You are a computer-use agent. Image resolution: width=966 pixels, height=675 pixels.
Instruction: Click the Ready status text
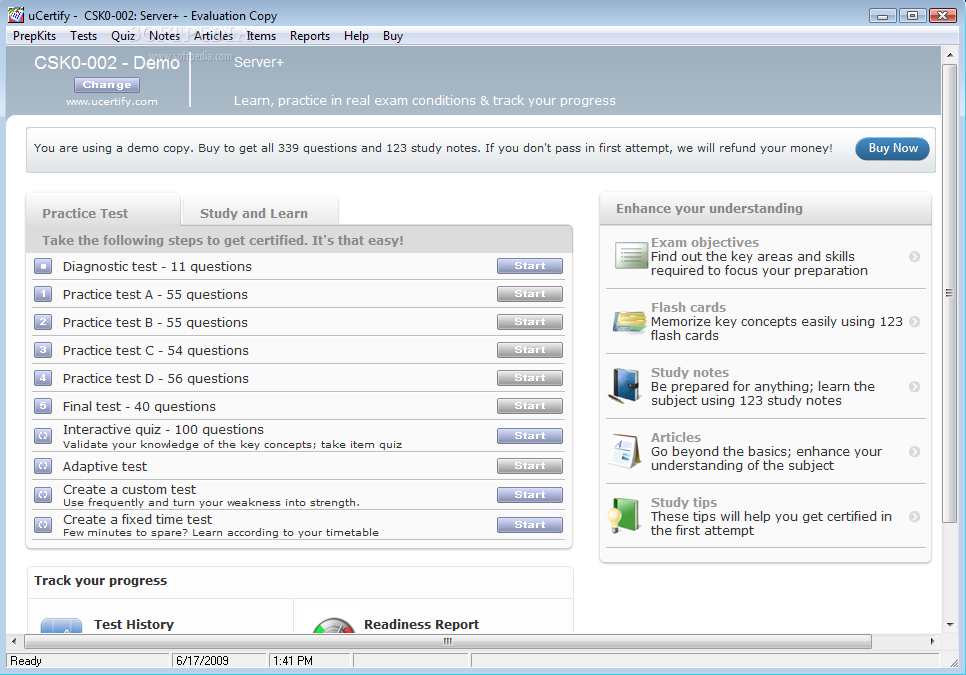tap(26, 661)
